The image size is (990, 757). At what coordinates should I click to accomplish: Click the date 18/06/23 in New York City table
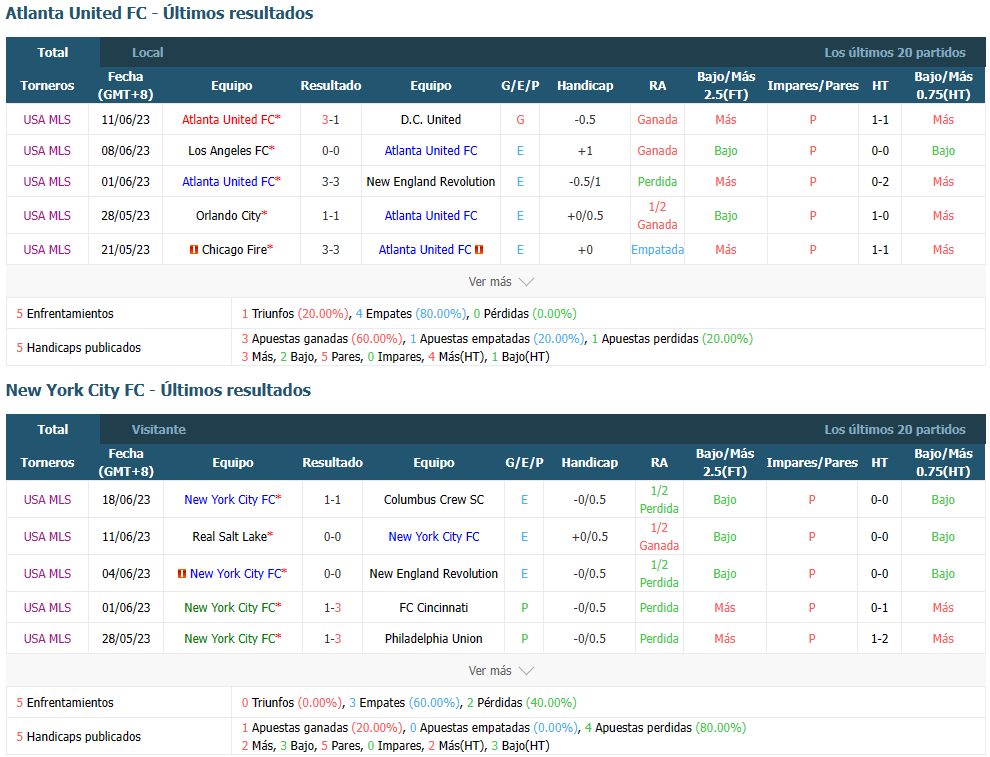(x=126, y=500)
